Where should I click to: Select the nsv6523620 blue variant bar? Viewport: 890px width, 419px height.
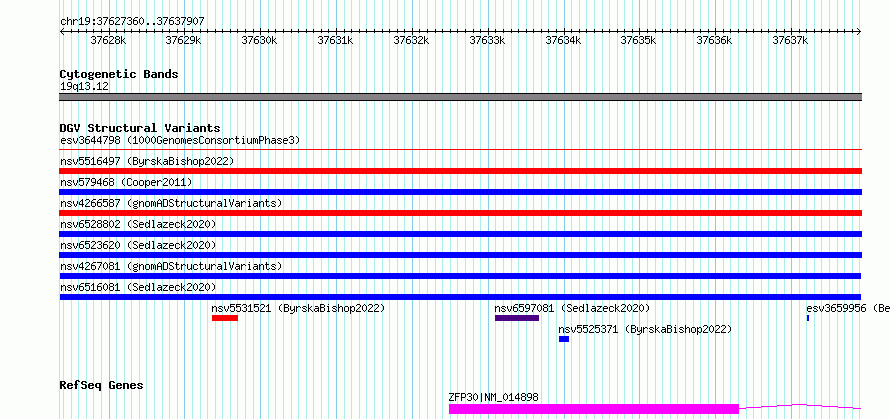tap(460, 255)
